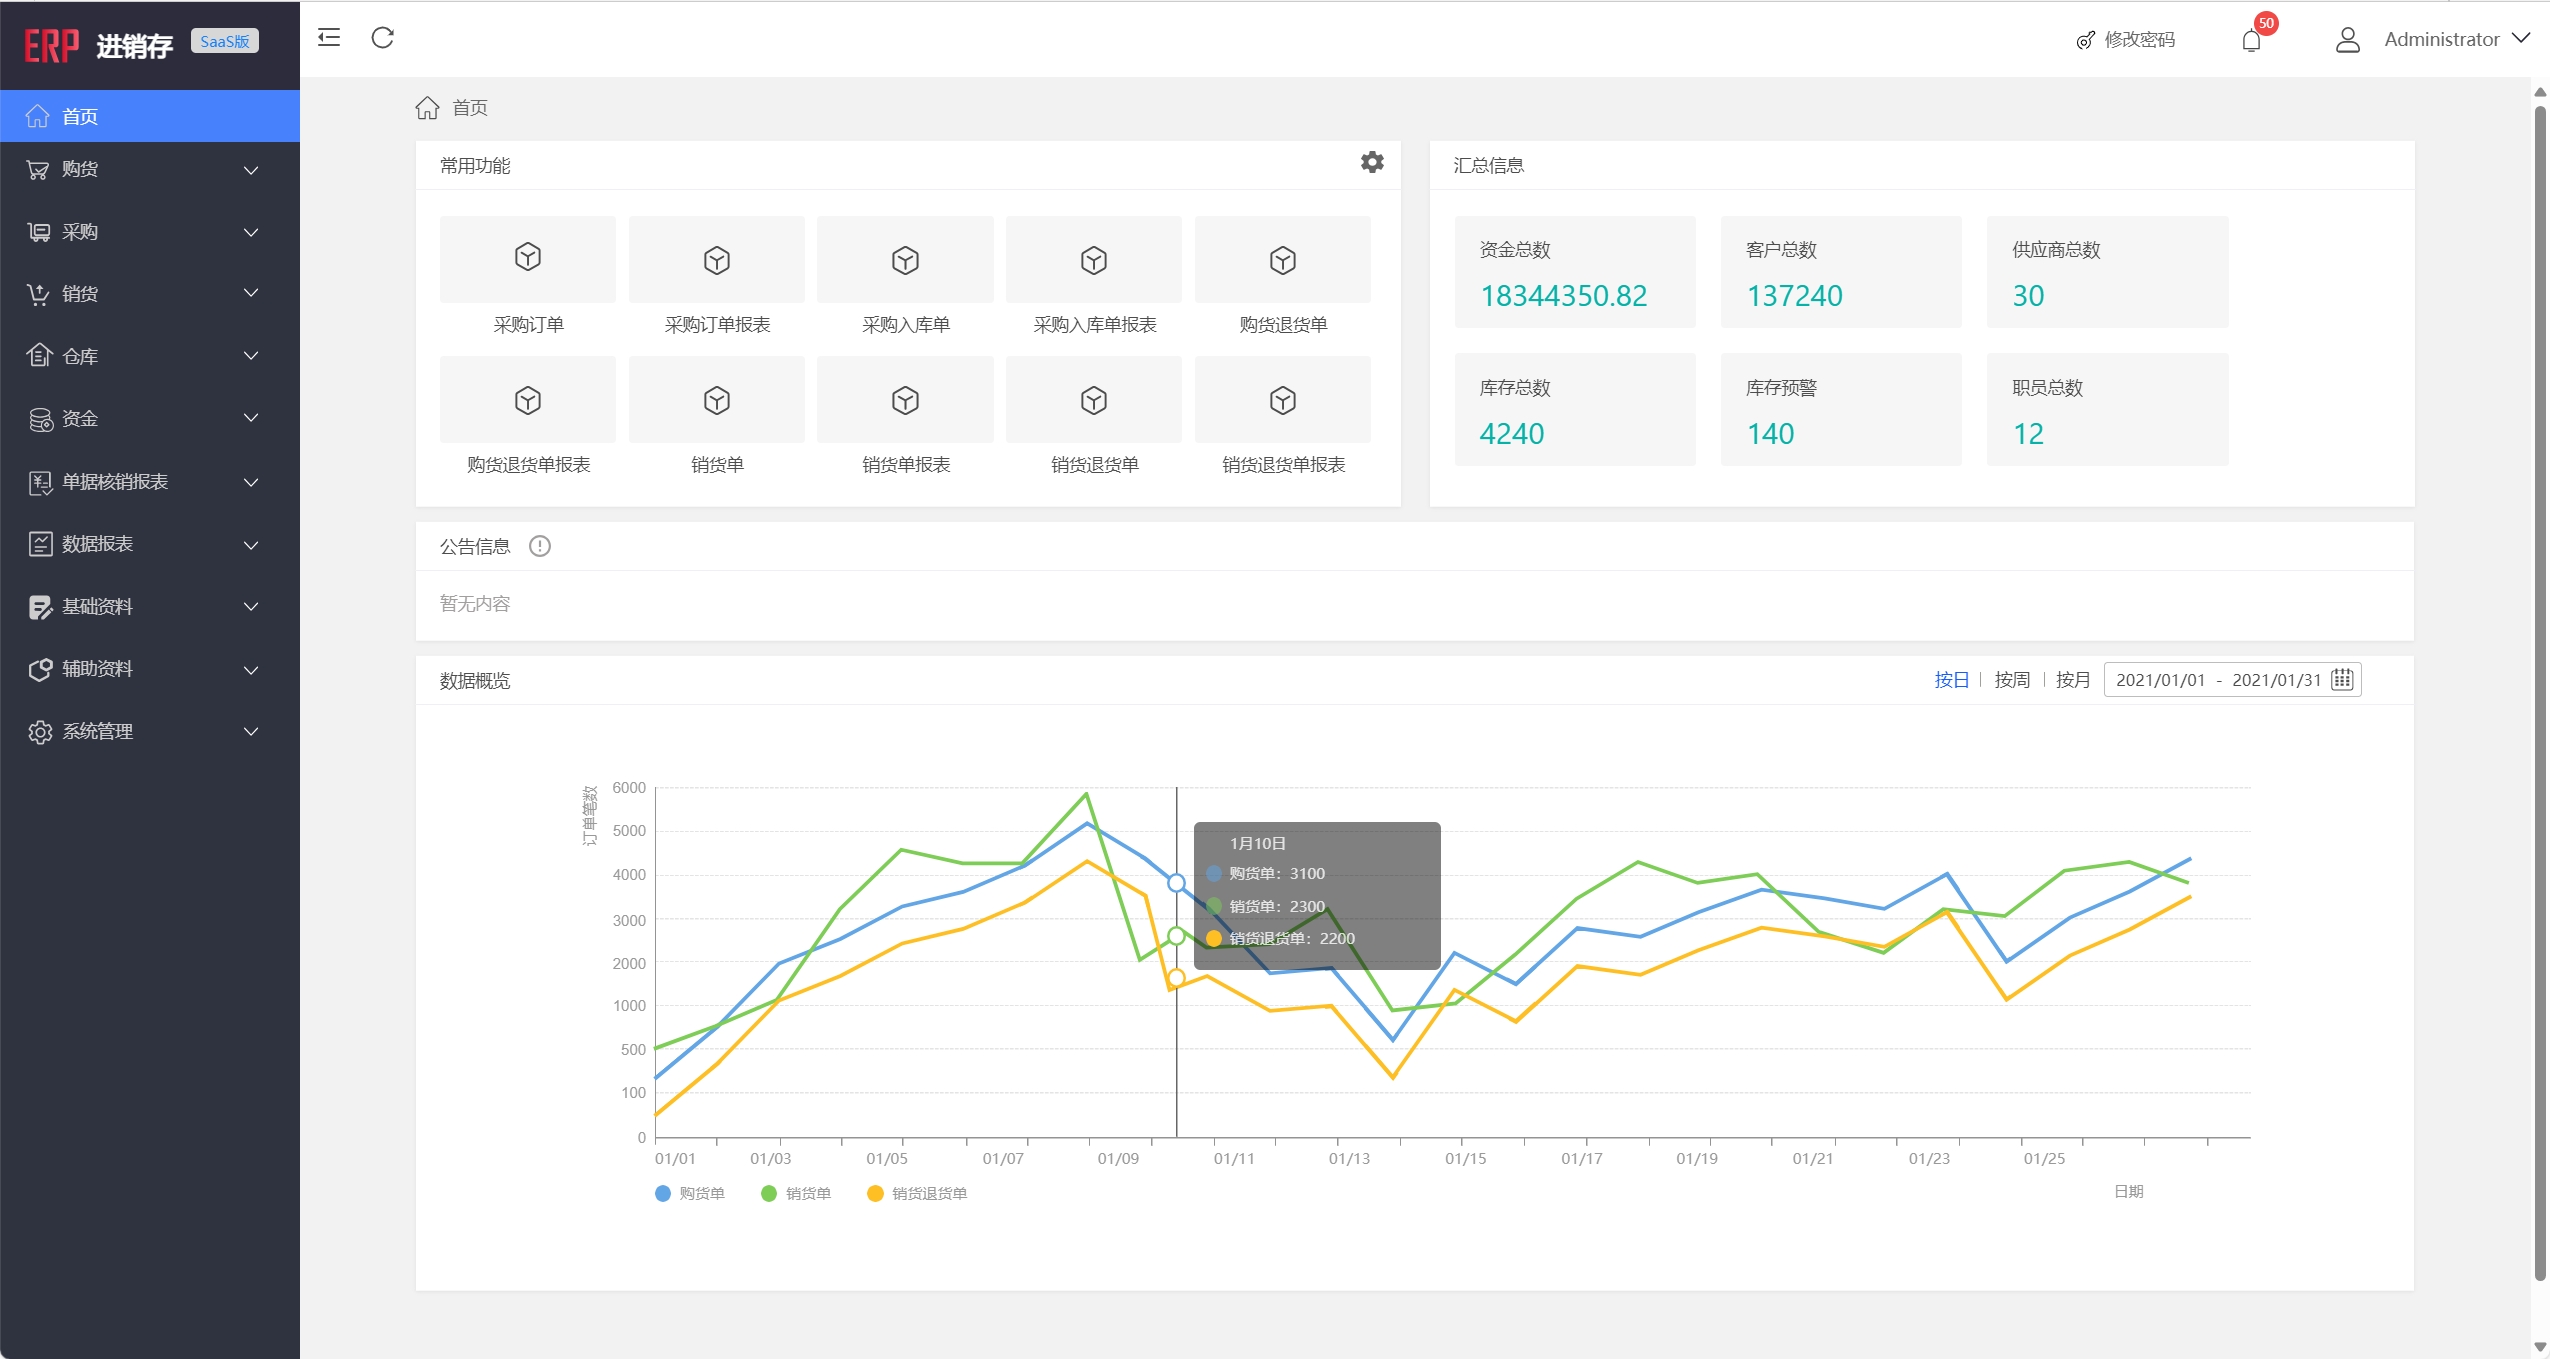Switch chart view to 按周
Screen dimensions: 2550x1359
pyautogui.click(x=2011, y=680)
